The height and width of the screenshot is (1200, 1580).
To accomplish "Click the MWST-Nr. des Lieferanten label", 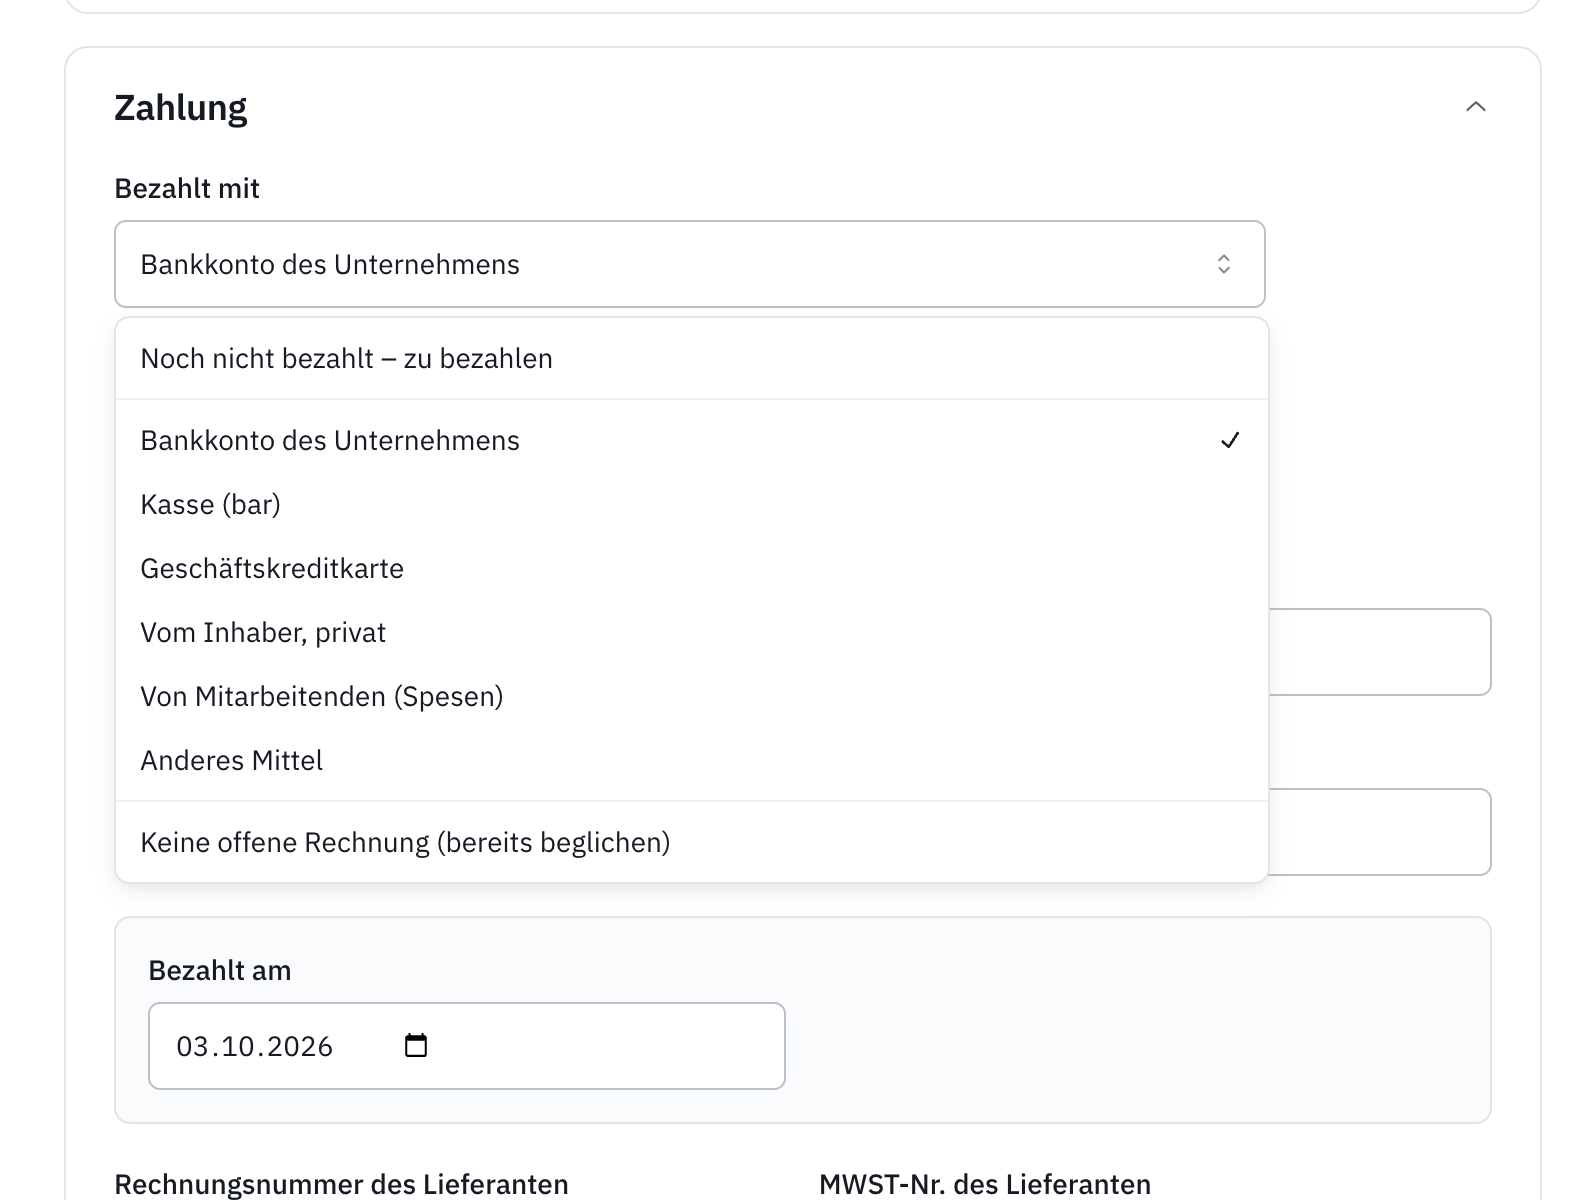I will 985,1185.
